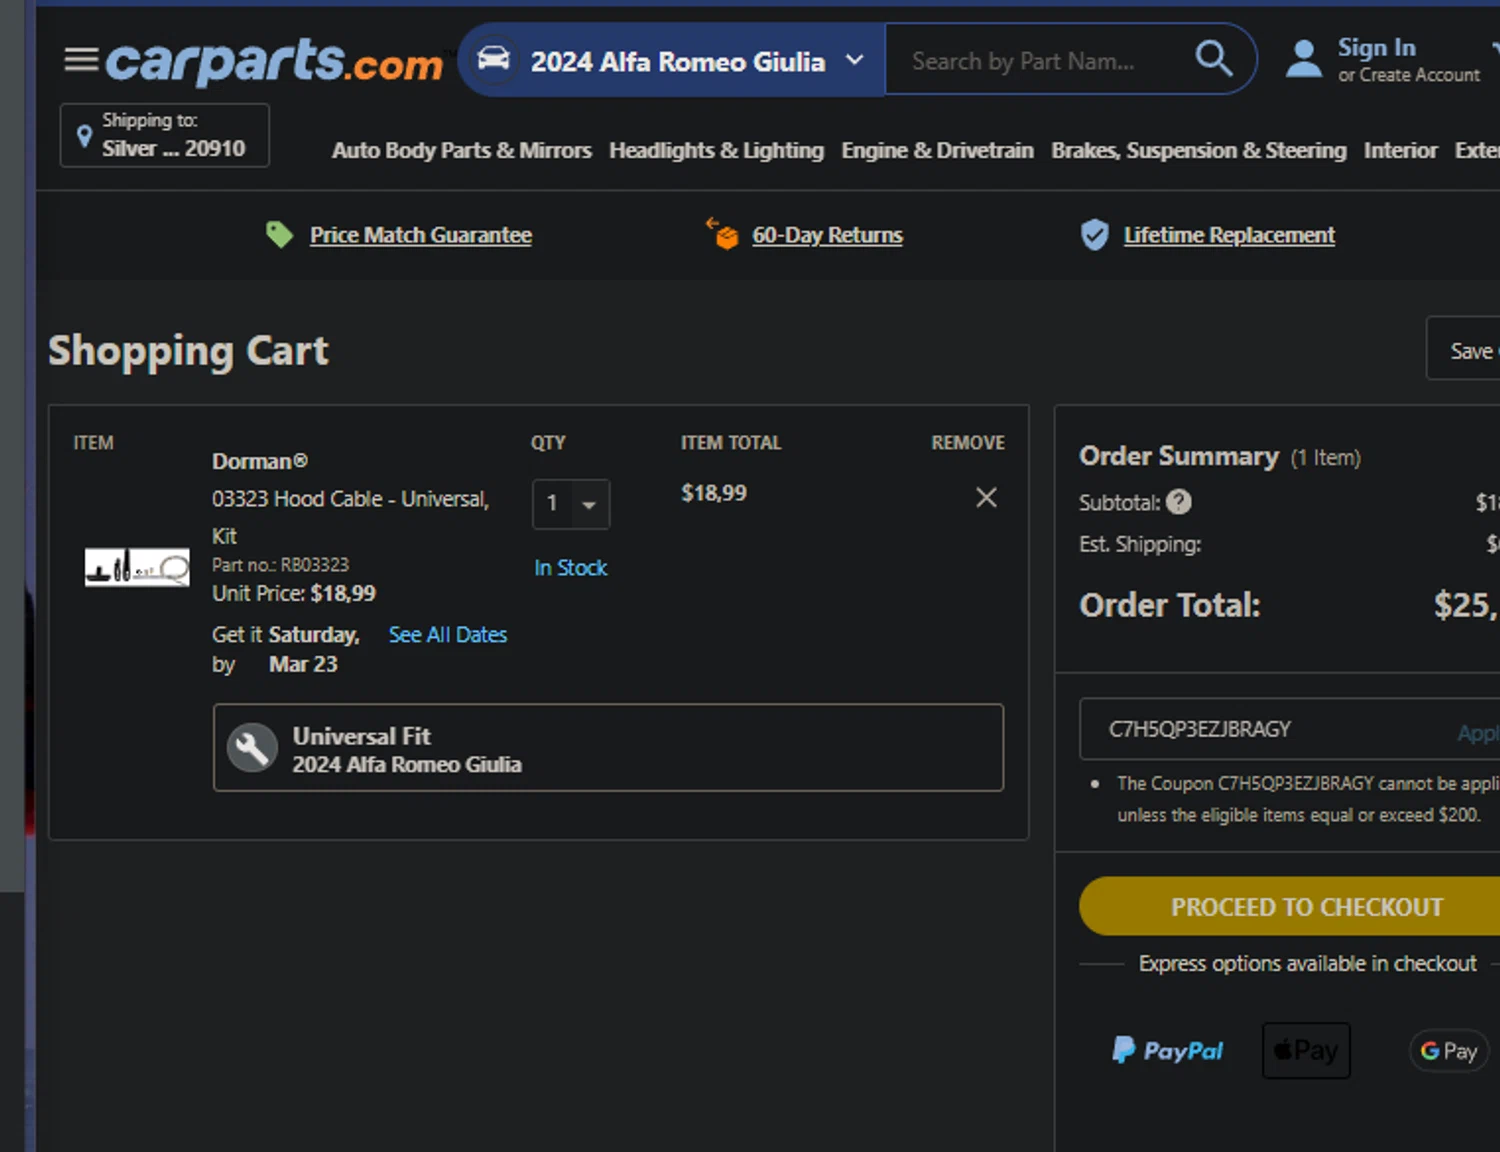1500x1152 pixels.
Task: Click the Subtotal question mark help icon
Action: [1179, 502]
